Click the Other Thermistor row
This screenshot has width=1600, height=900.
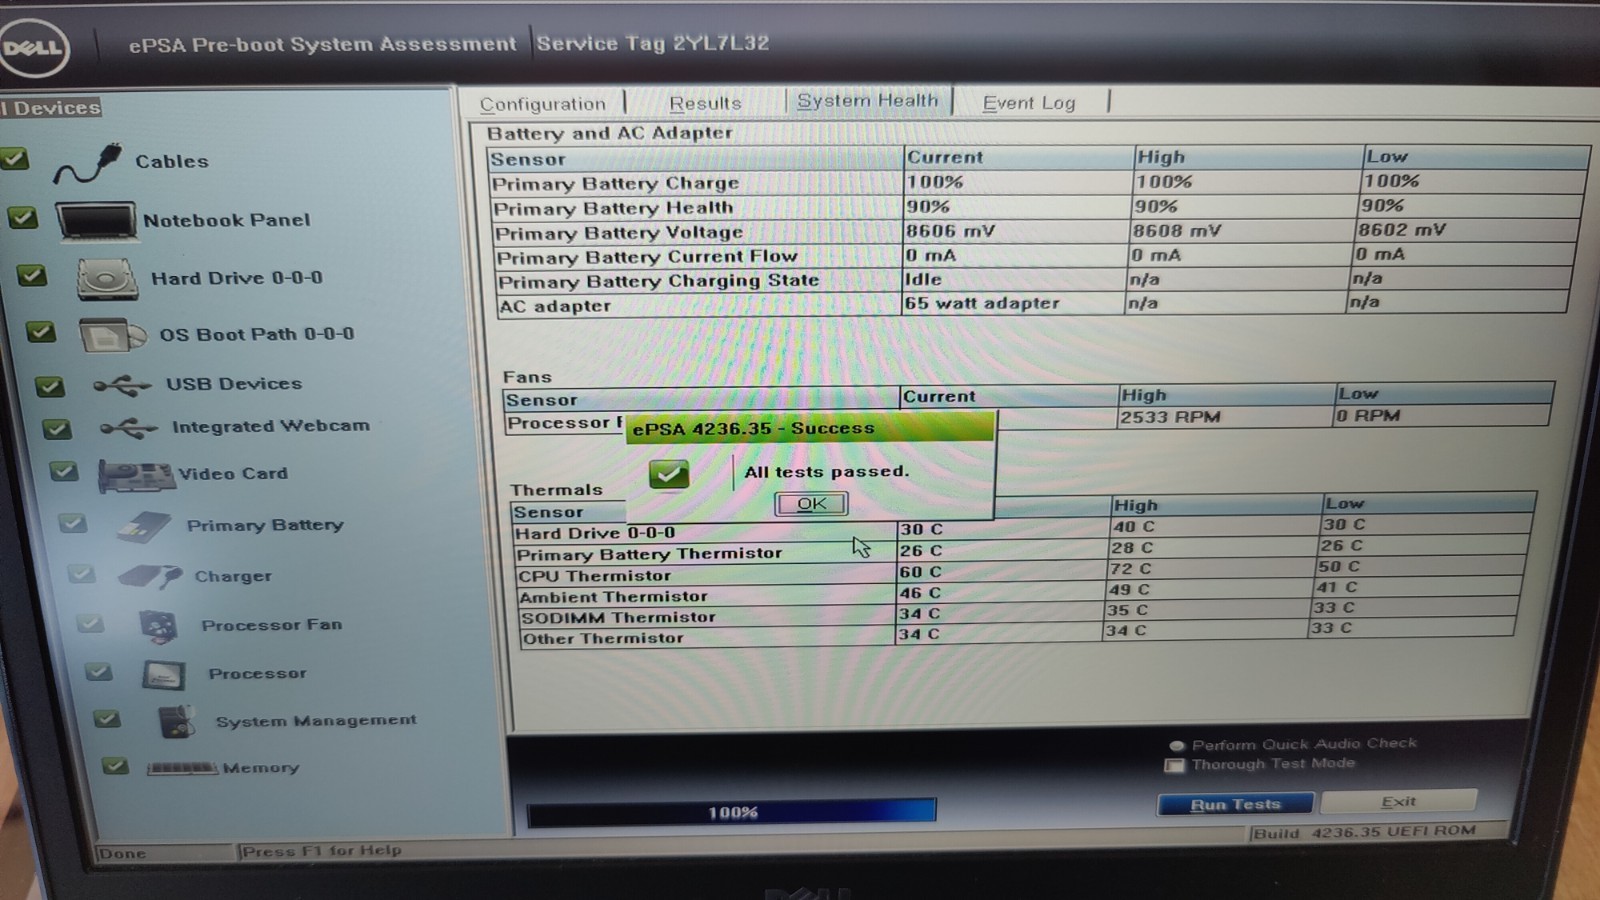point(1017,633)
